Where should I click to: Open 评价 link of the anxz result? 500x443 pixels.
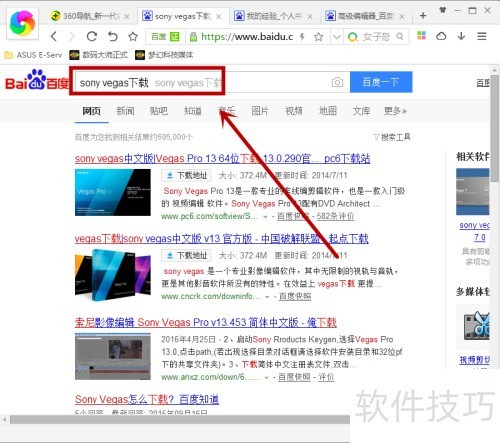(326, 377)
